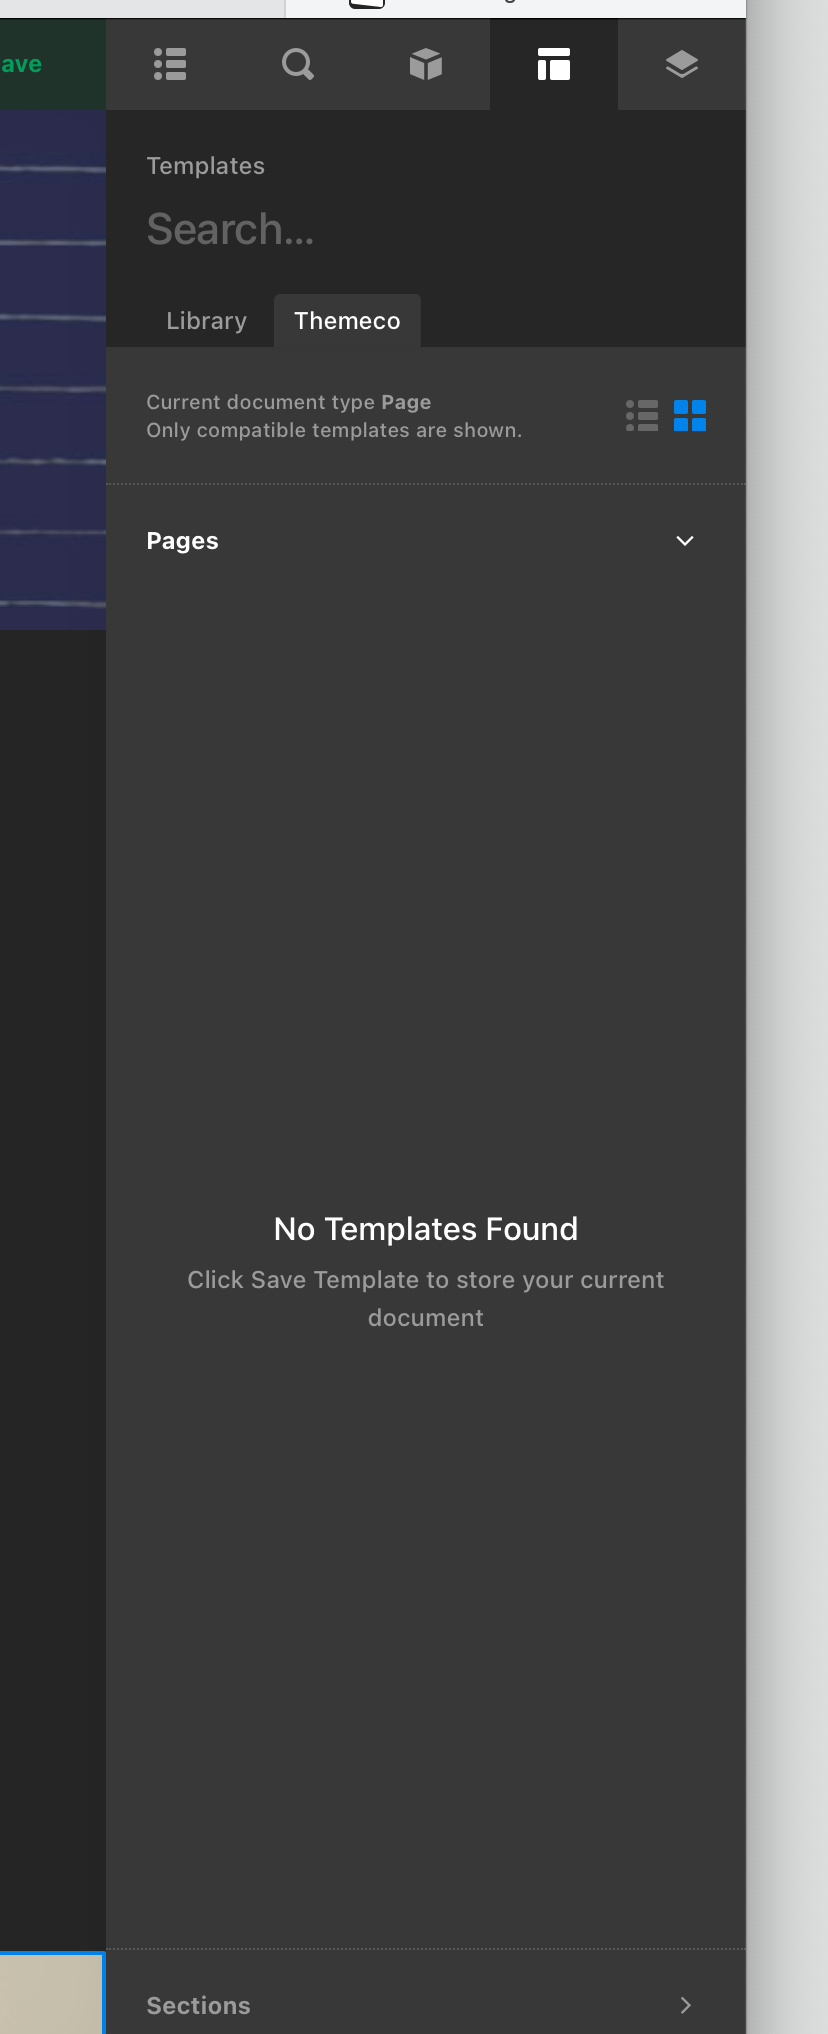Screen dimensions: 828x2034
Task: Click the No Templates Found message
Action: point(426,1229)
